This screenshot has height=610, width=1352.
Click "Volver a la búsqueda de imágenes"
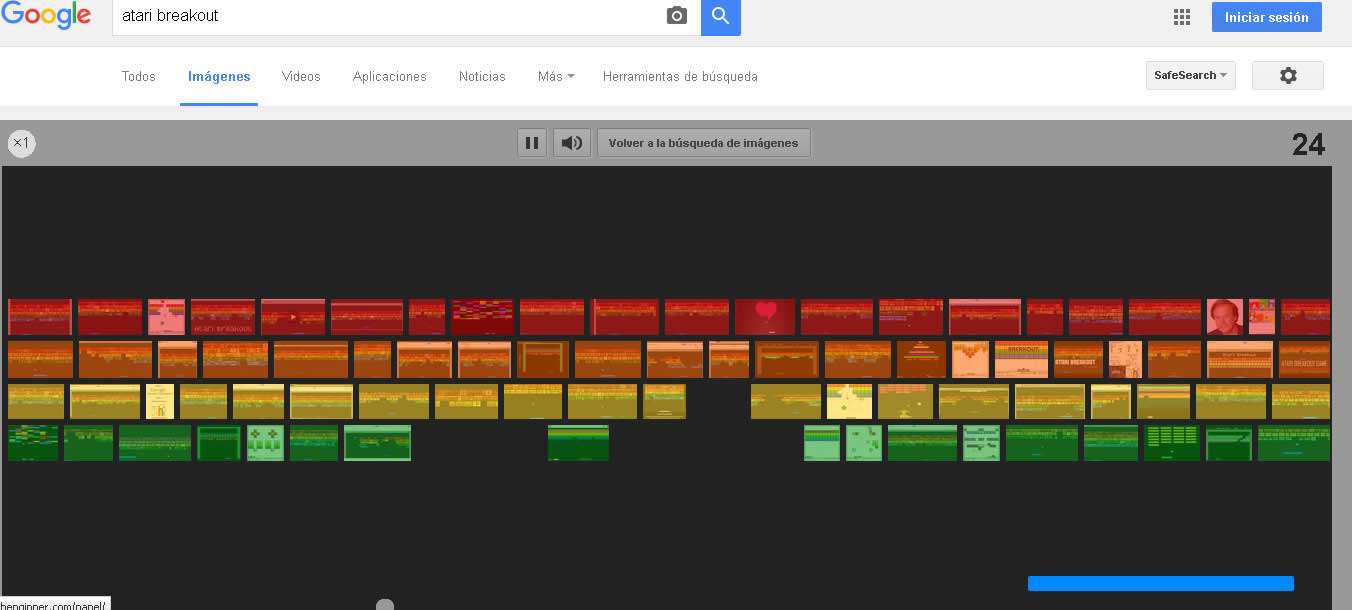pos(704,143)
